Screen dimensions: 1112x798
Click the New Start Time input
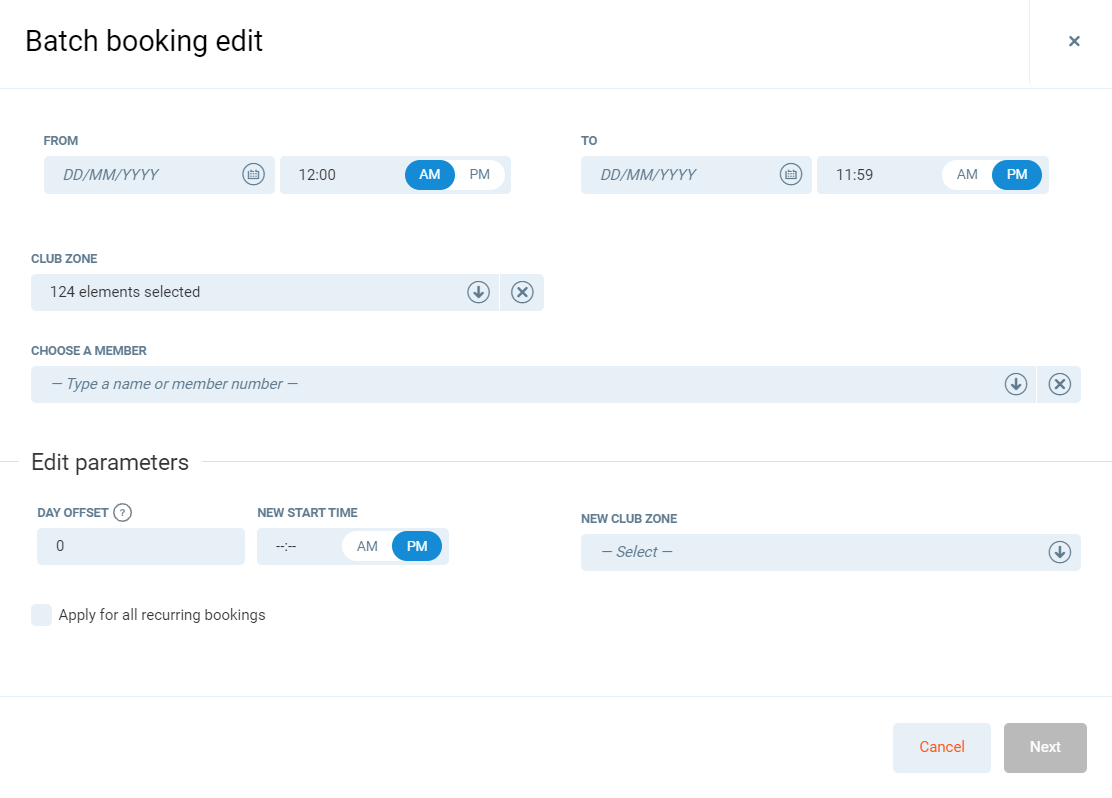[x=295, y=547]
